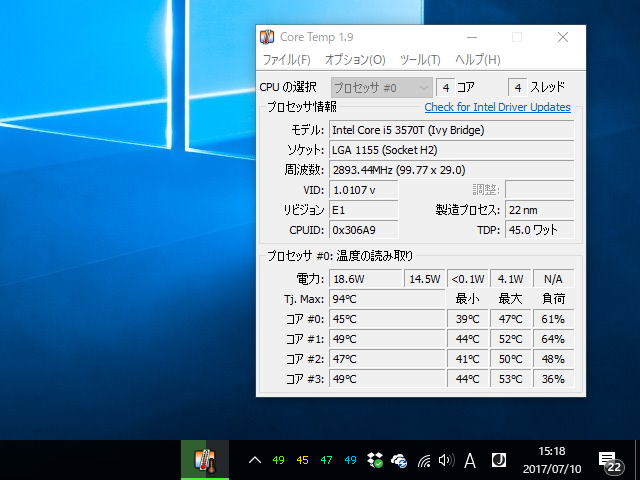Viewport: 640px width, 480px height.
Task: Open the clock showing 15:18
Action: pyautogui.click(x=552, y=460)
